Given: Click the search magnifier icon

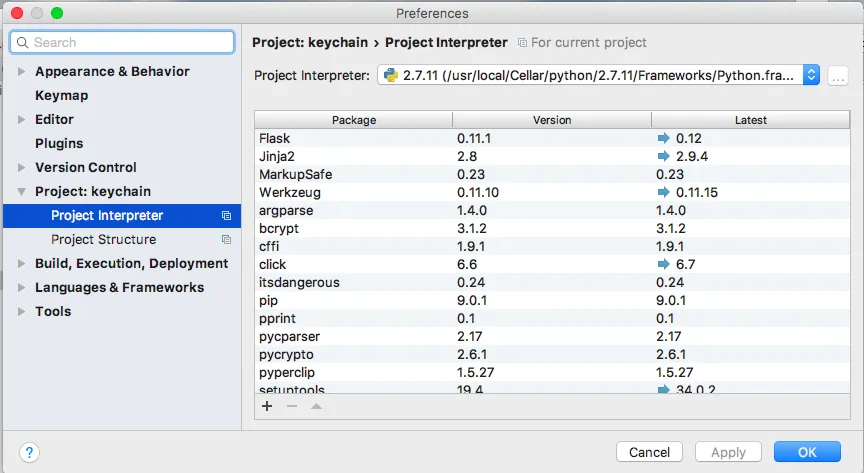Looking at the screenshot, I should point(22,42).
